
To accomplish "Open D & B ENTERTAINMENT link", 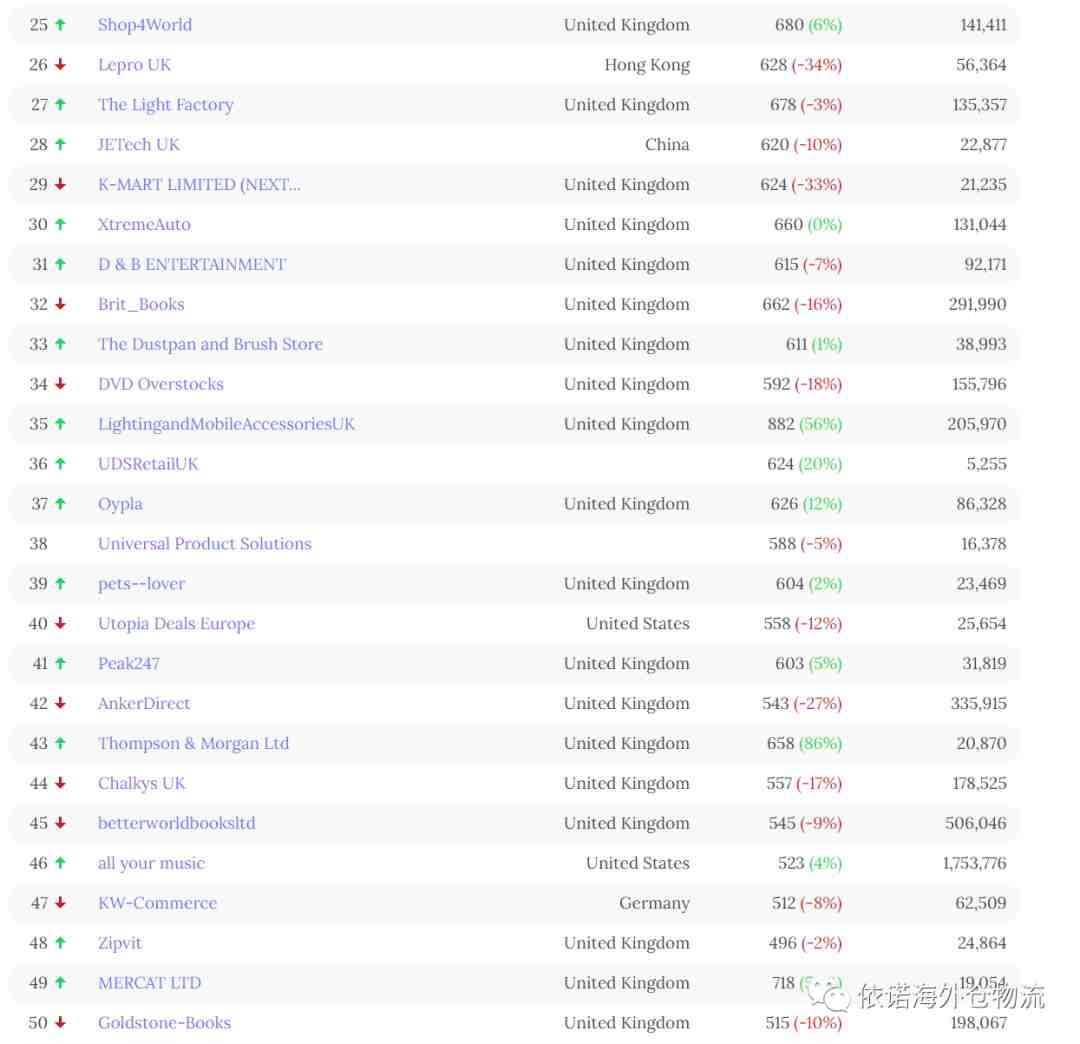I will click(191, 264).
